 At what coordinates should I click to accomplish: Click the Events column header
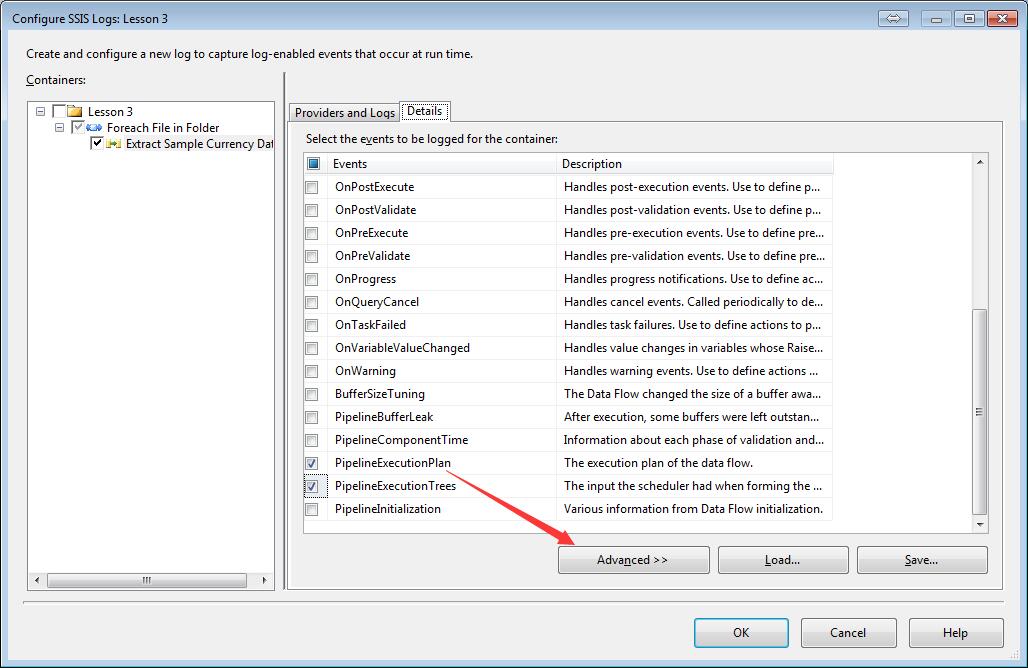coord(441,164)
